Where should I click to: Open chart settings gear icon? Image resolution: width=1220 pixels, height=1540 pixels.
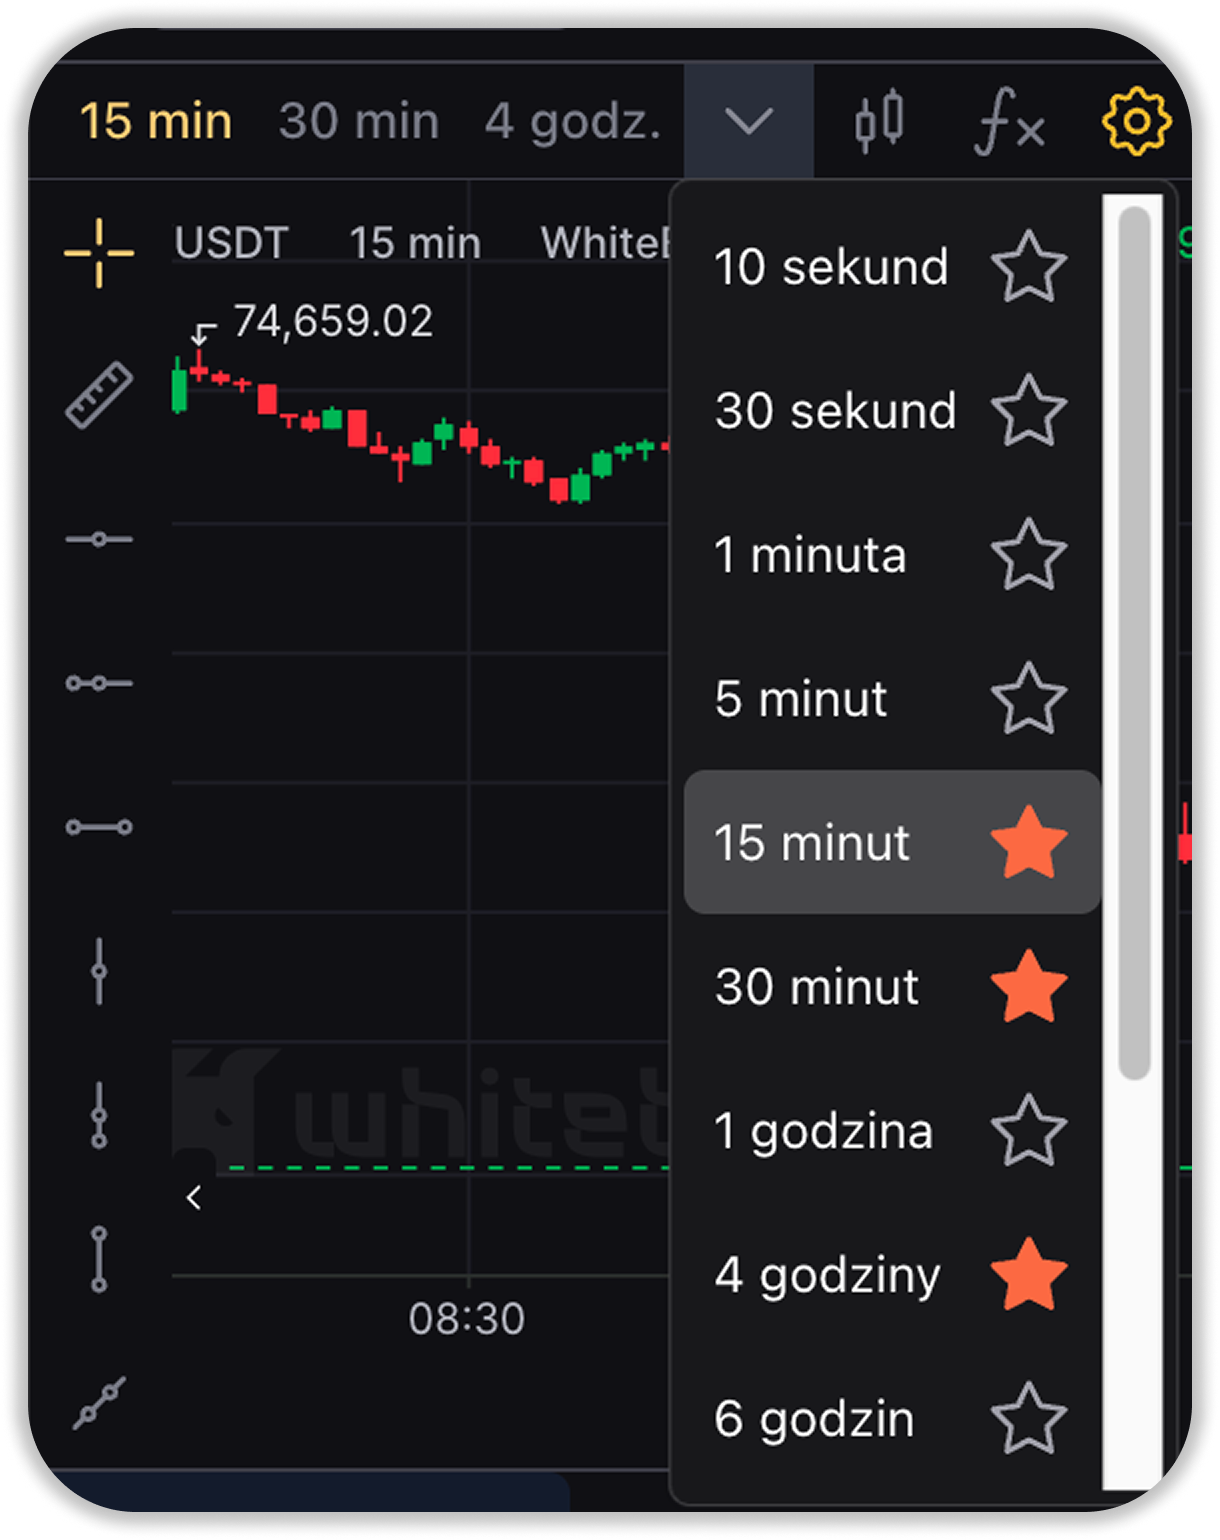coord(1136,122)
